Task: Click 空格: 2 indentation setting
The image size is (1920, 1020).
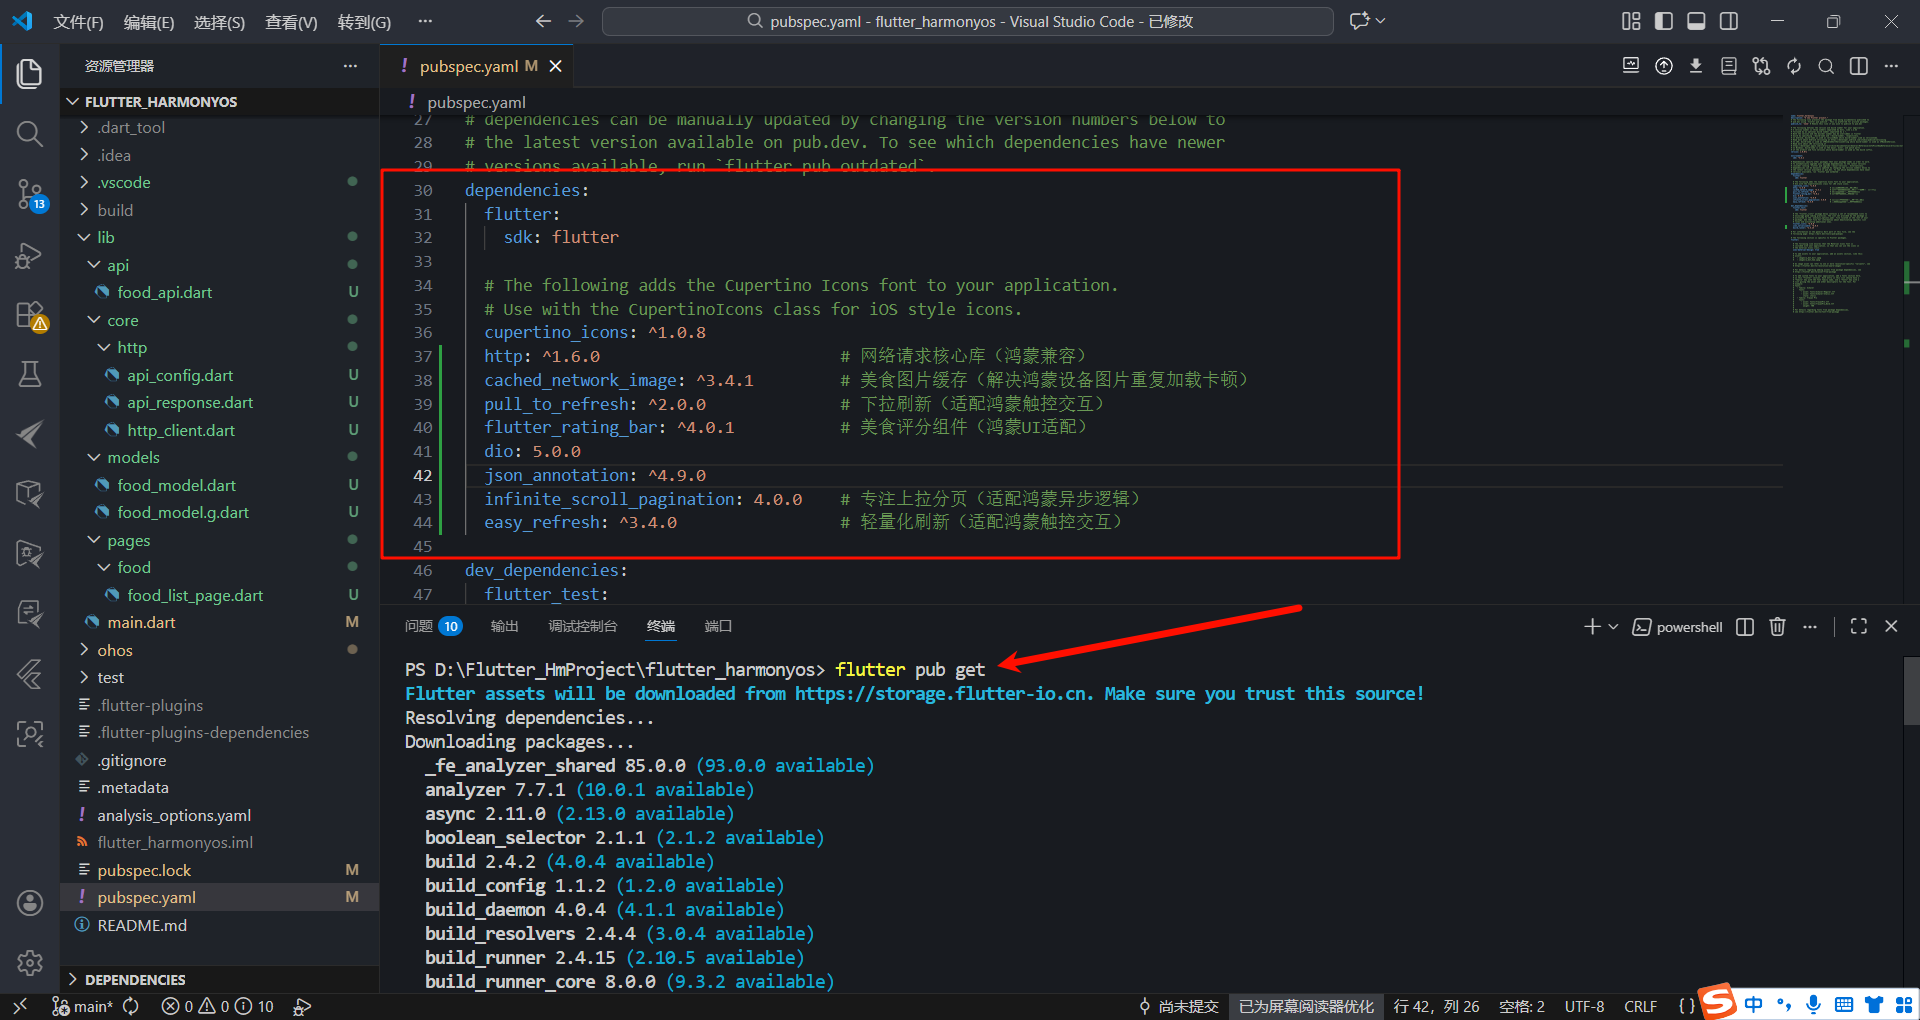Action: 1522,1006
